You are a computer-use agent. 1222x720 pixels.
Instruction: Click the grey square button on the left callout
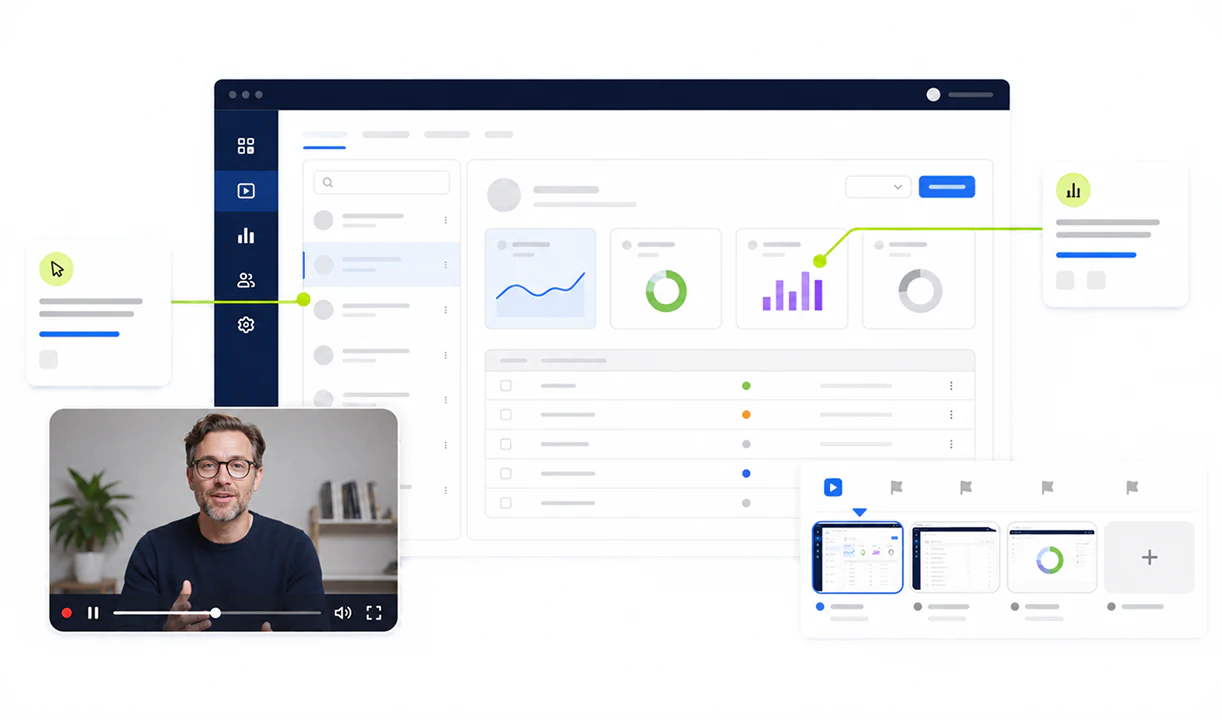tap(48, 359)
